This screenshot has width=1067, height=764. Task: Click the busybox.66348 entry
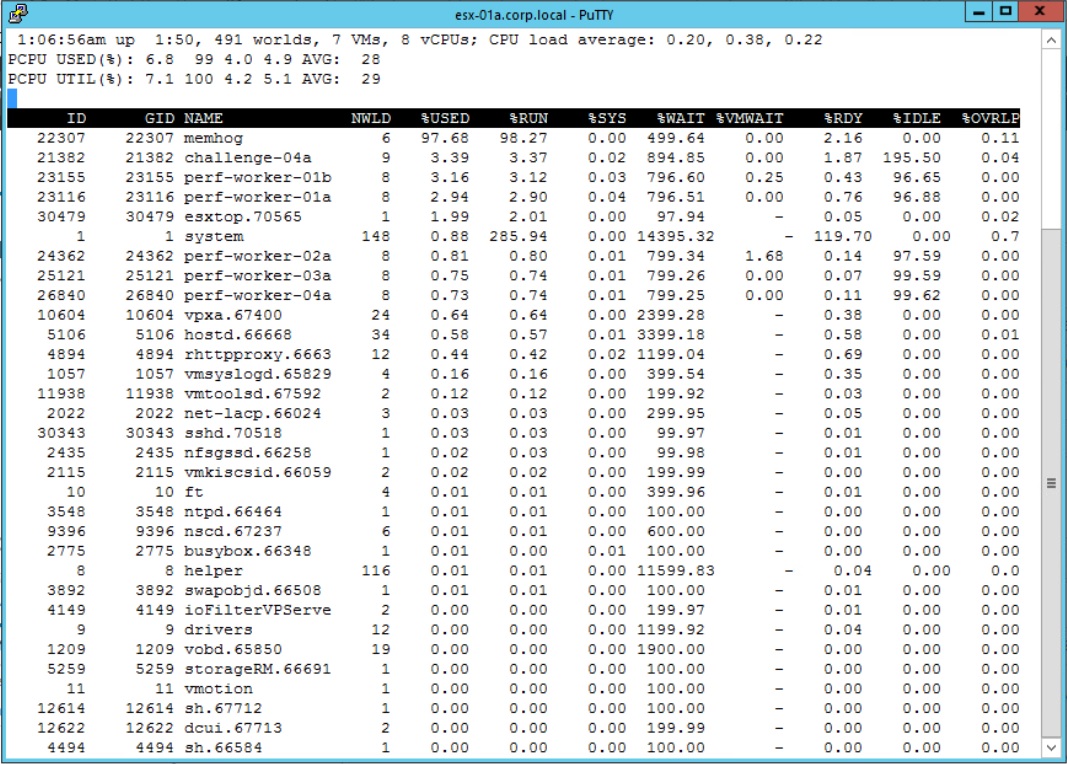click(248, 552)
